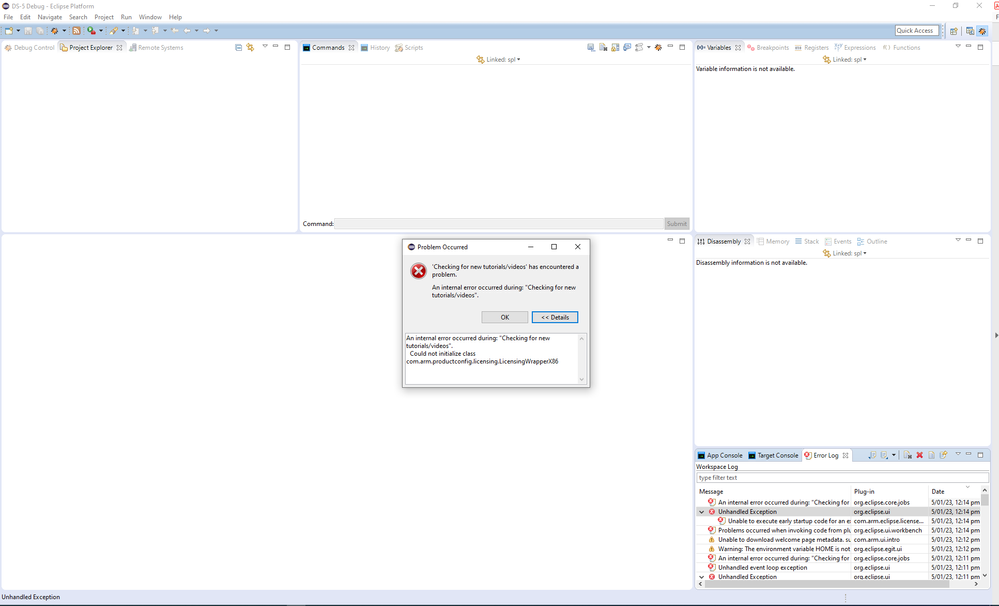Click Restore Log icon in Error Log toolbar
The height and width of the screenshot is (606, 999).
tap(944, 455)
